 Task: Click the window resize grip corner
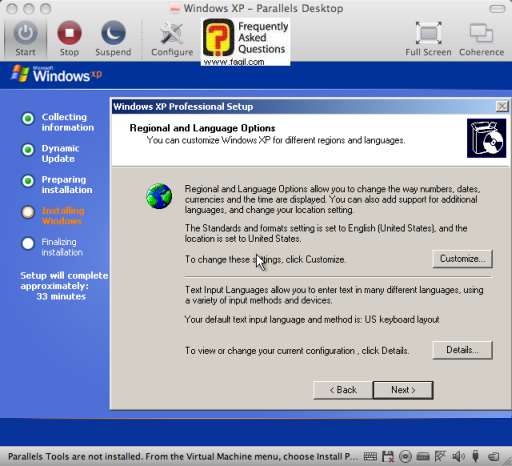tap(507, 461)
